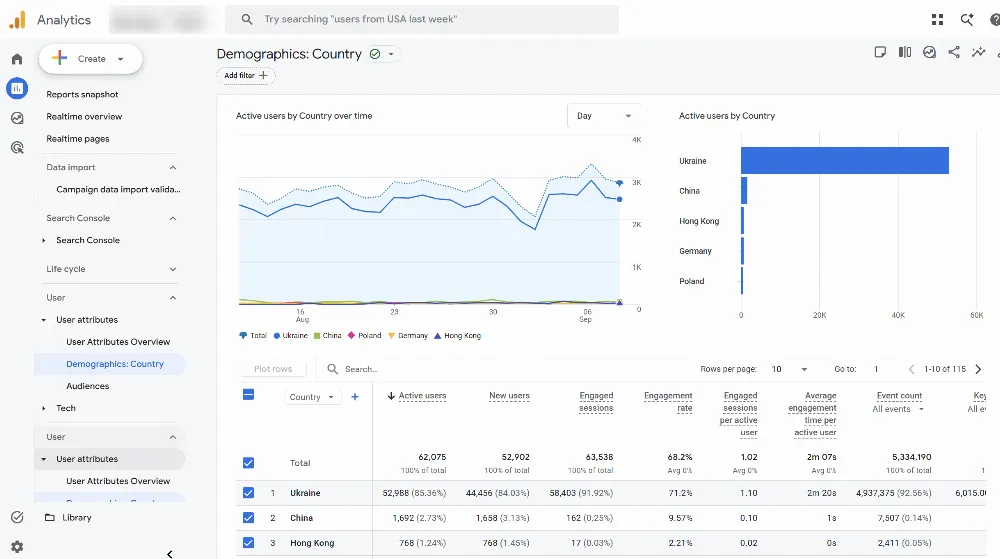
Task: Open the Reports icon in left rail
Action: click(17, 88)
